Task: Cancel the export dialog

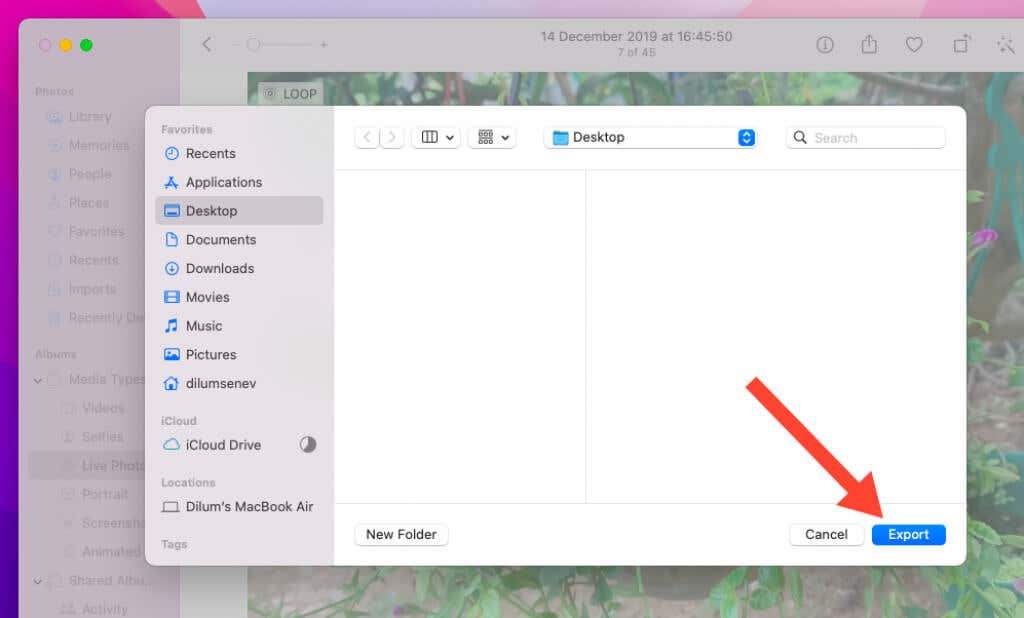Action: click(826, 534)
